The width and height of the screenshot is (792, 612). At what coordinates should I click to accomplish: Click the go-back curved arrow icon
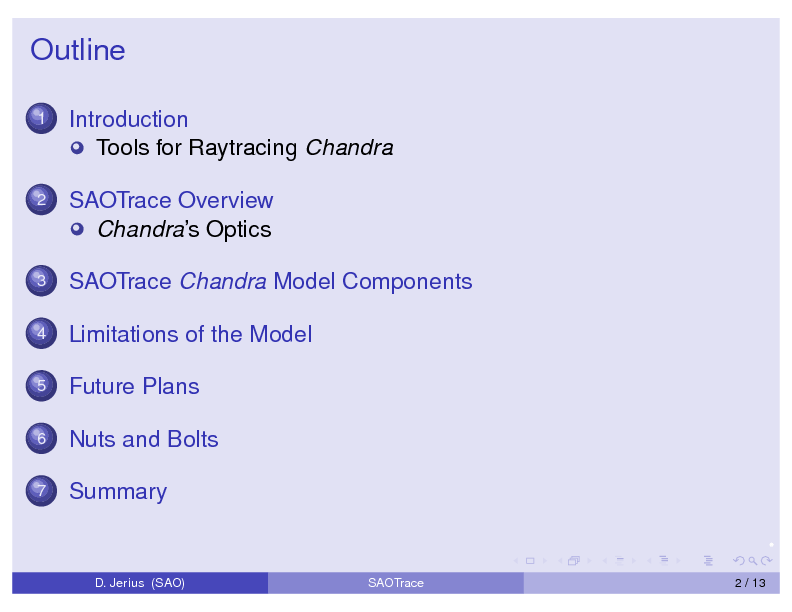[739, 561]
